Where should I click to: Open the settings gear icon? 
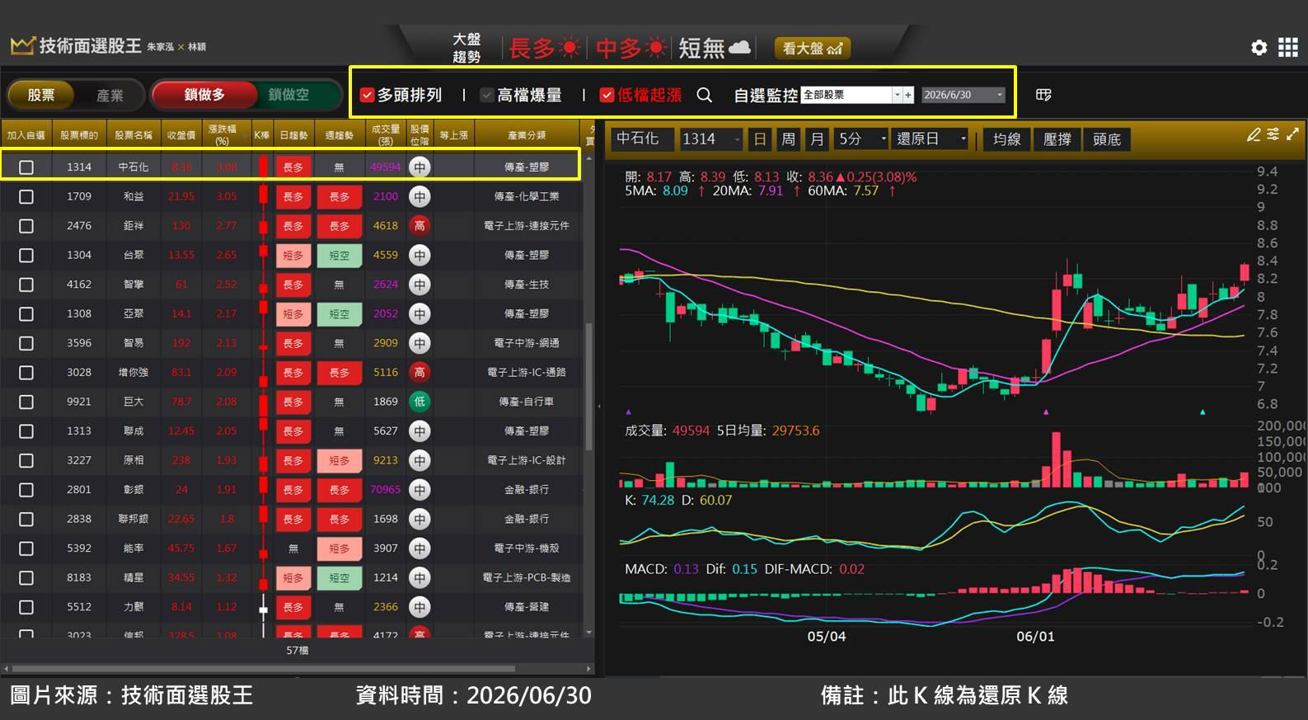coord(1259,48)
